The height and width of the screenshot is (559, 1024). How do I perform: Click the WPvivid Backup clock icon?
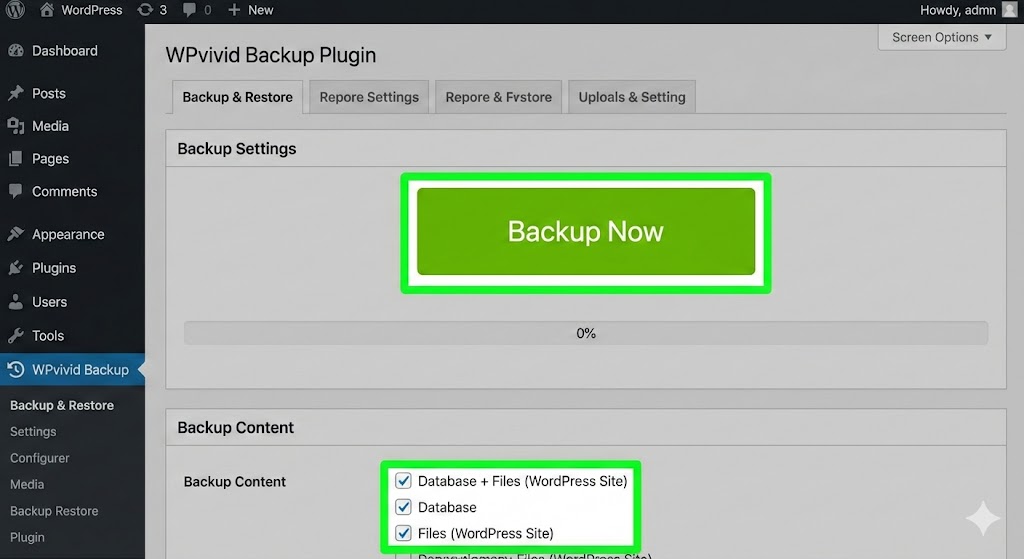click(15, 370)
